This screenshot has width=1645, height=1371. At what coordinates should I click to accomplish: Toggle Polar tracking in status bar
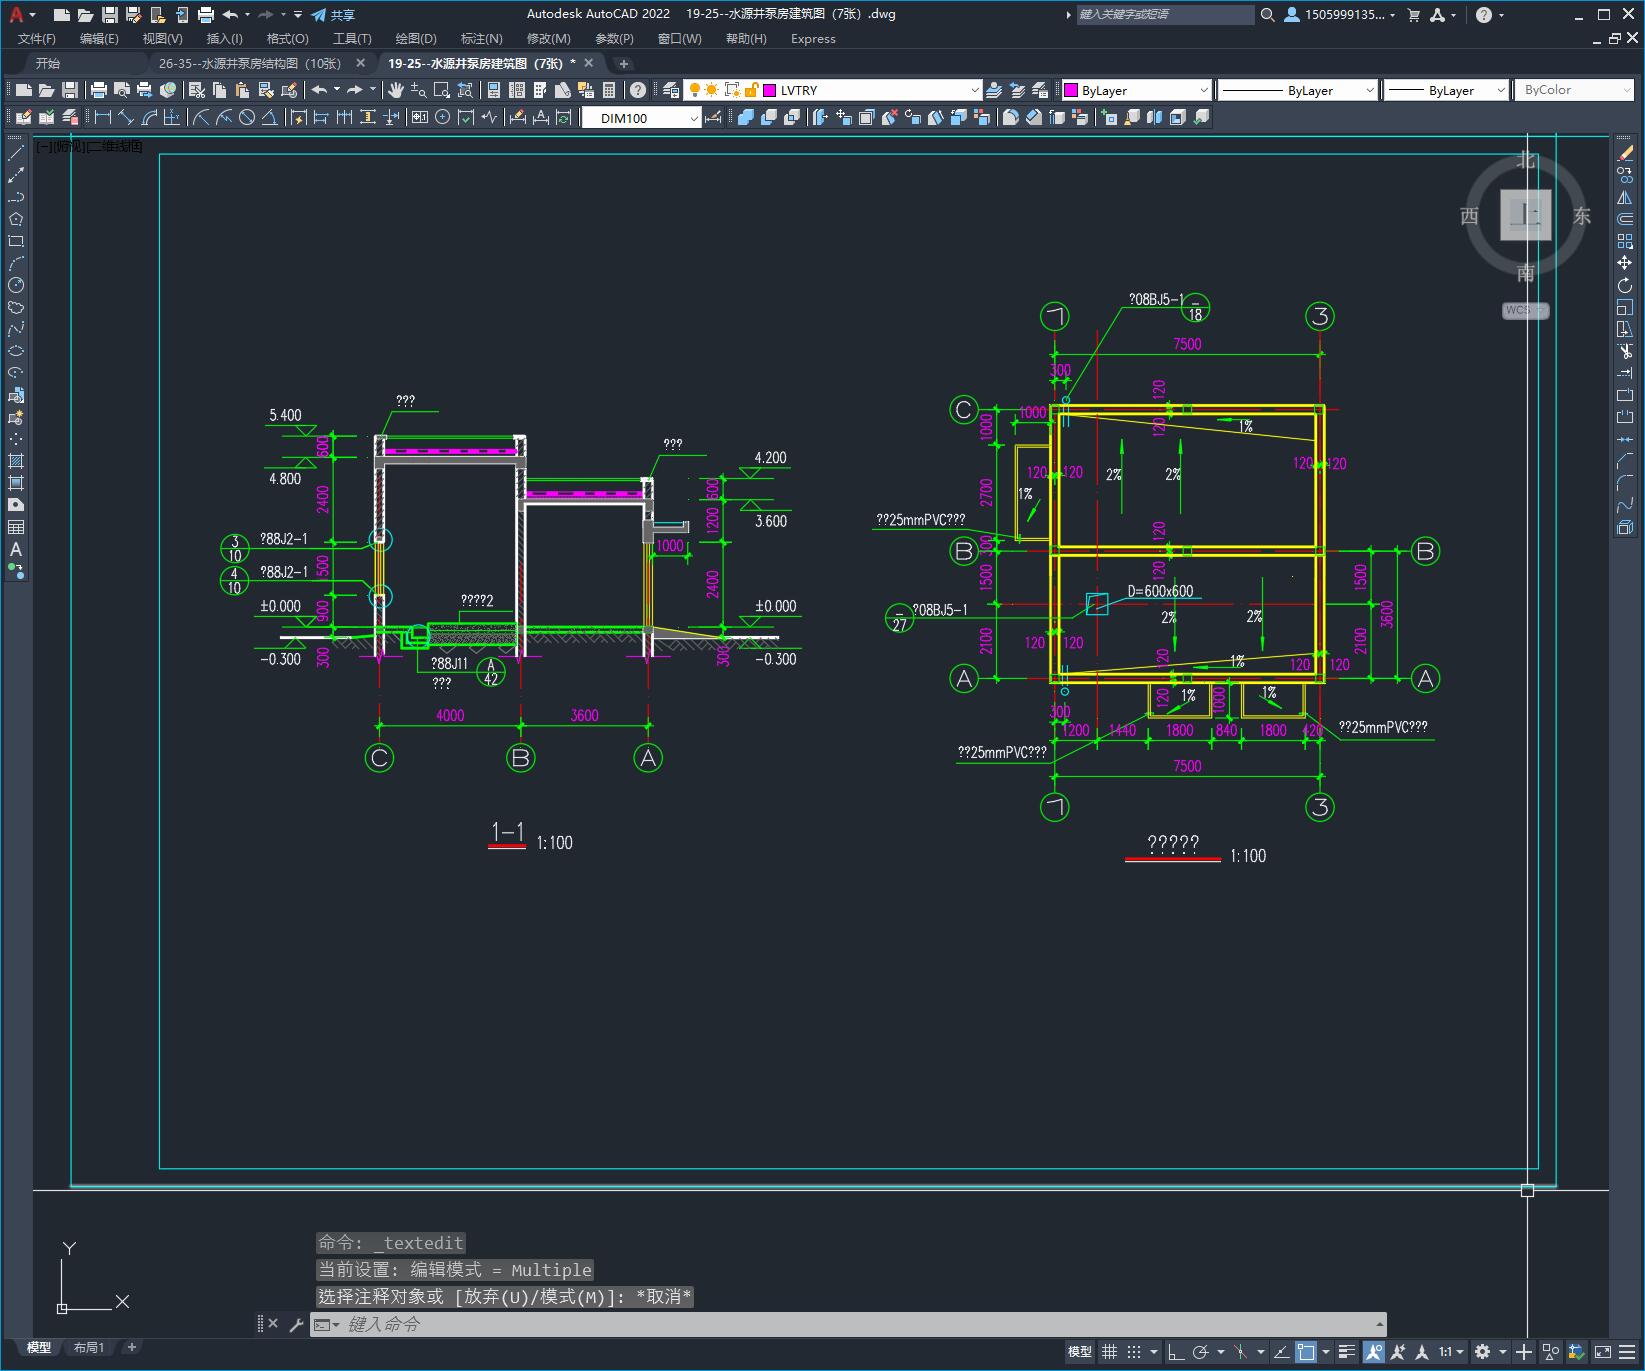pyautogui.click(x=1201, y=1352)
